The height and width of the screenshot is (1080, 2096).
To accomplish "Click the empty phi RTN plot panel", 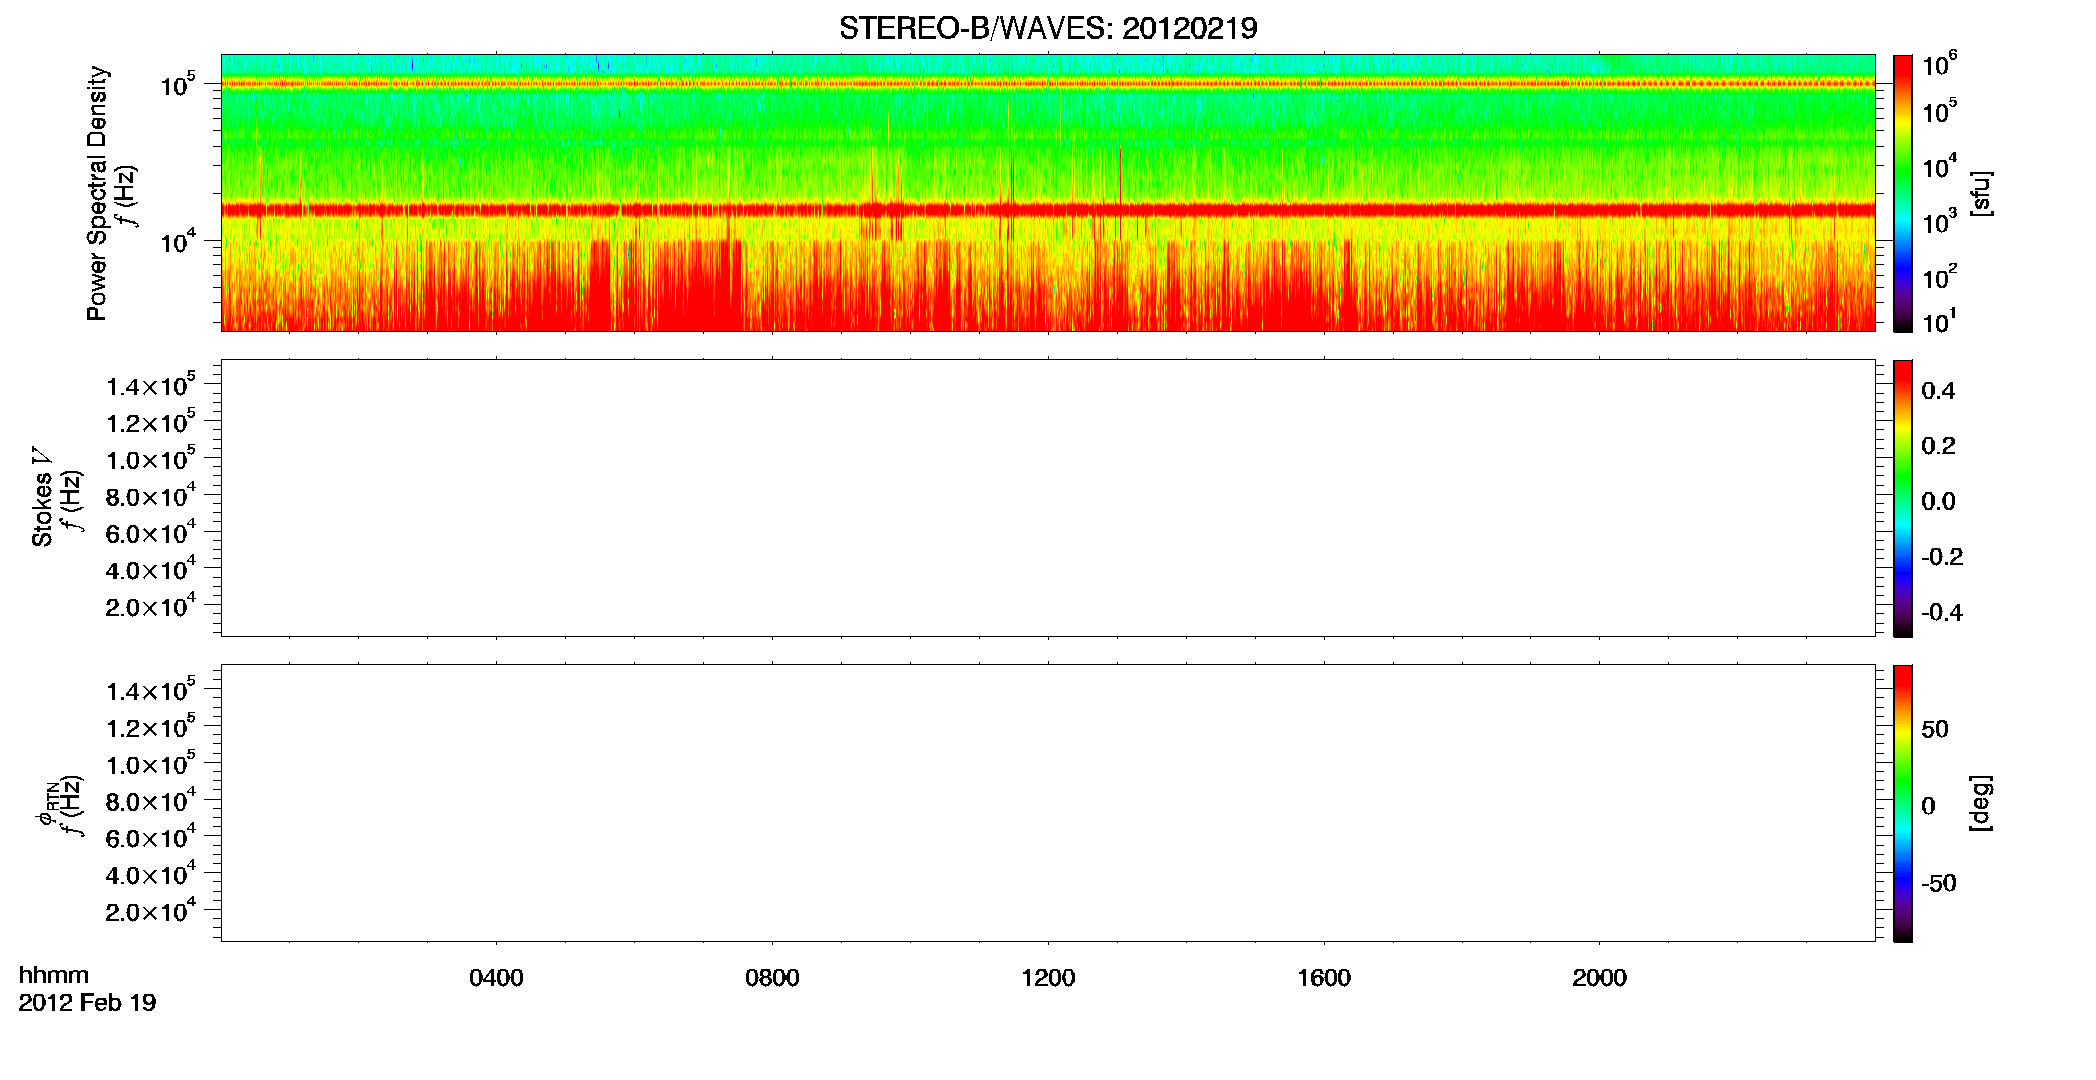I will (x=1048, y=803).
